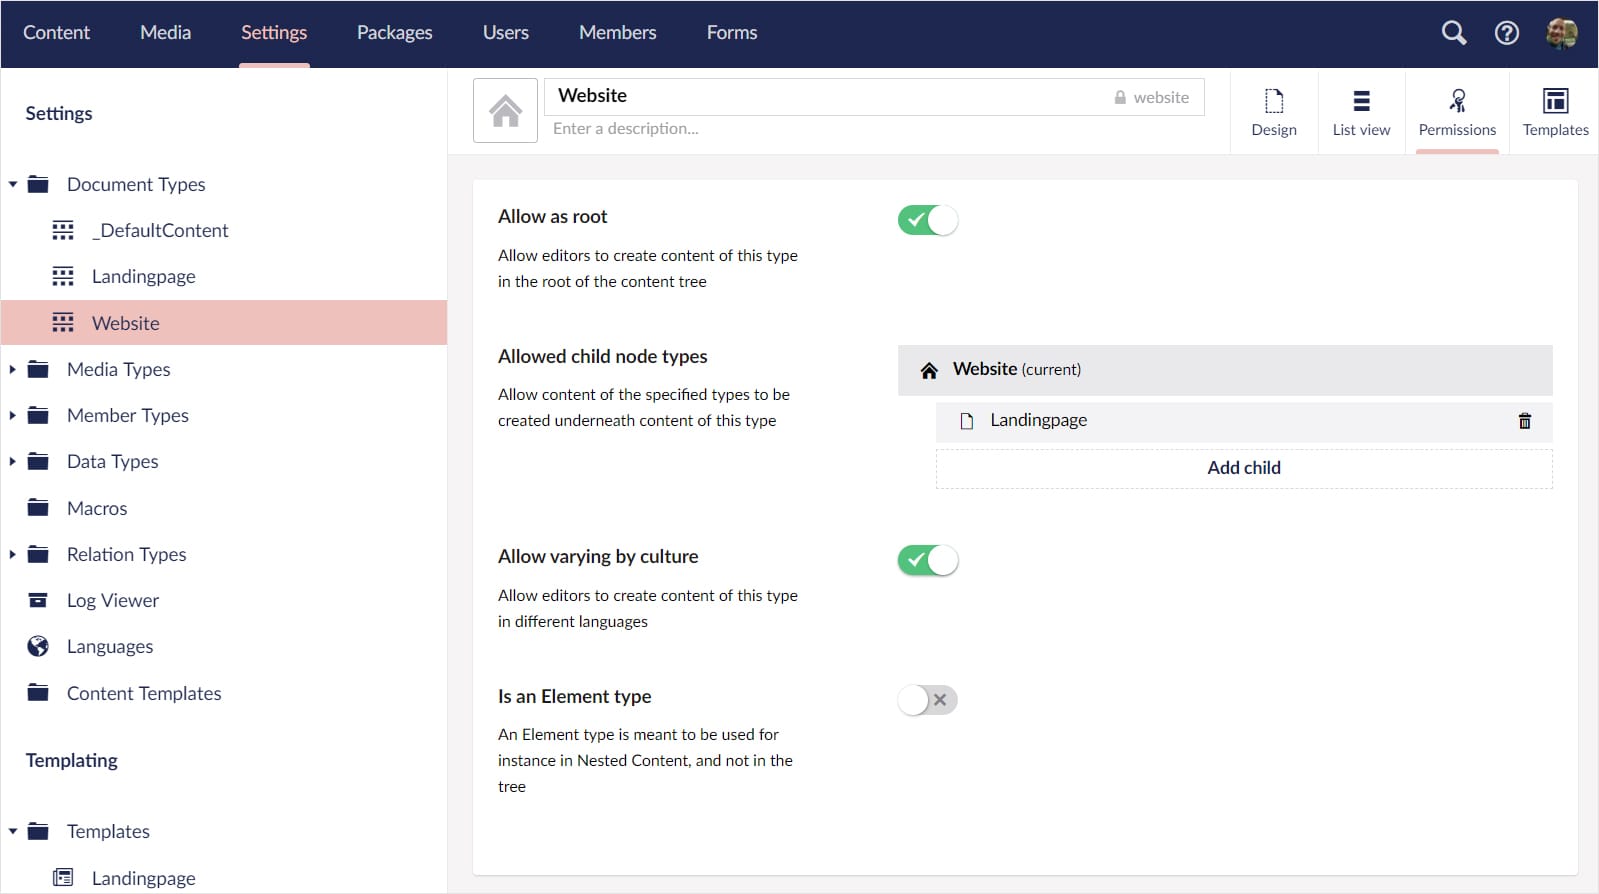Click home icon in Website (current) row
The width and height of the screenshot is (1599, 894).
pos(929,370)
